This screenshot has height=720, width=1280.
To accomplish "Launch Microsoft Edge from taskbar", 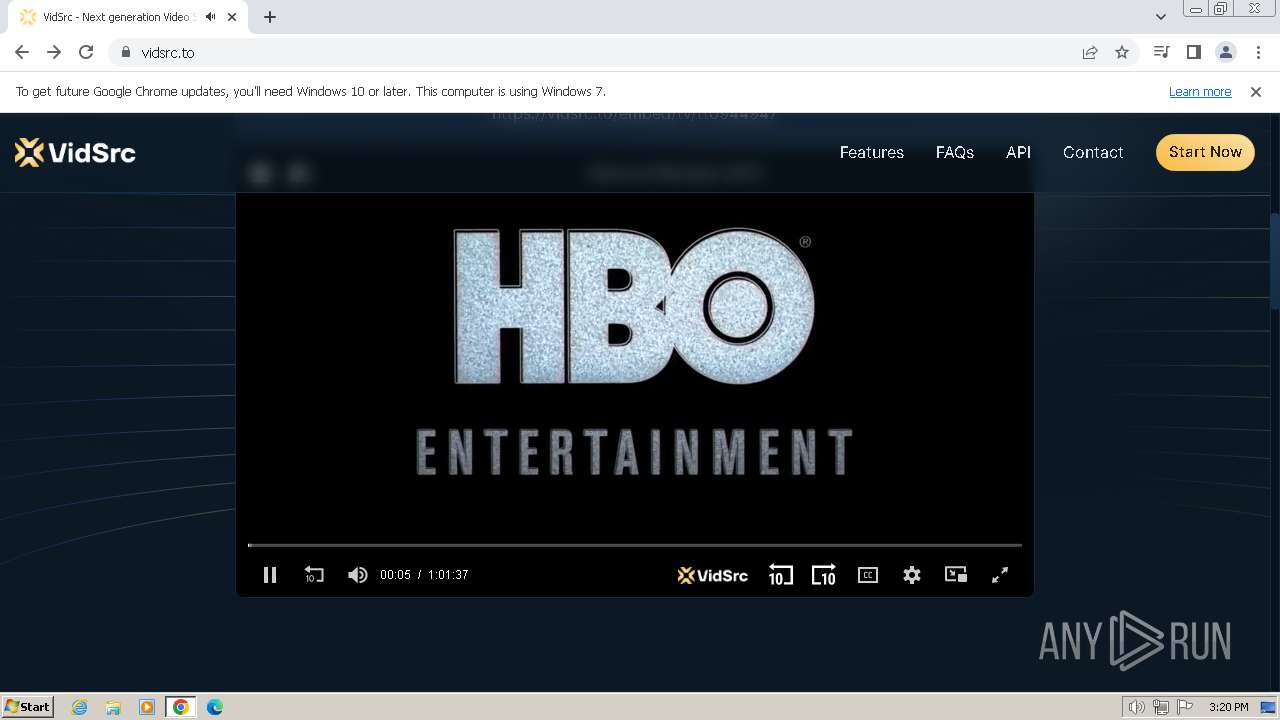I will tap(215, 707).
